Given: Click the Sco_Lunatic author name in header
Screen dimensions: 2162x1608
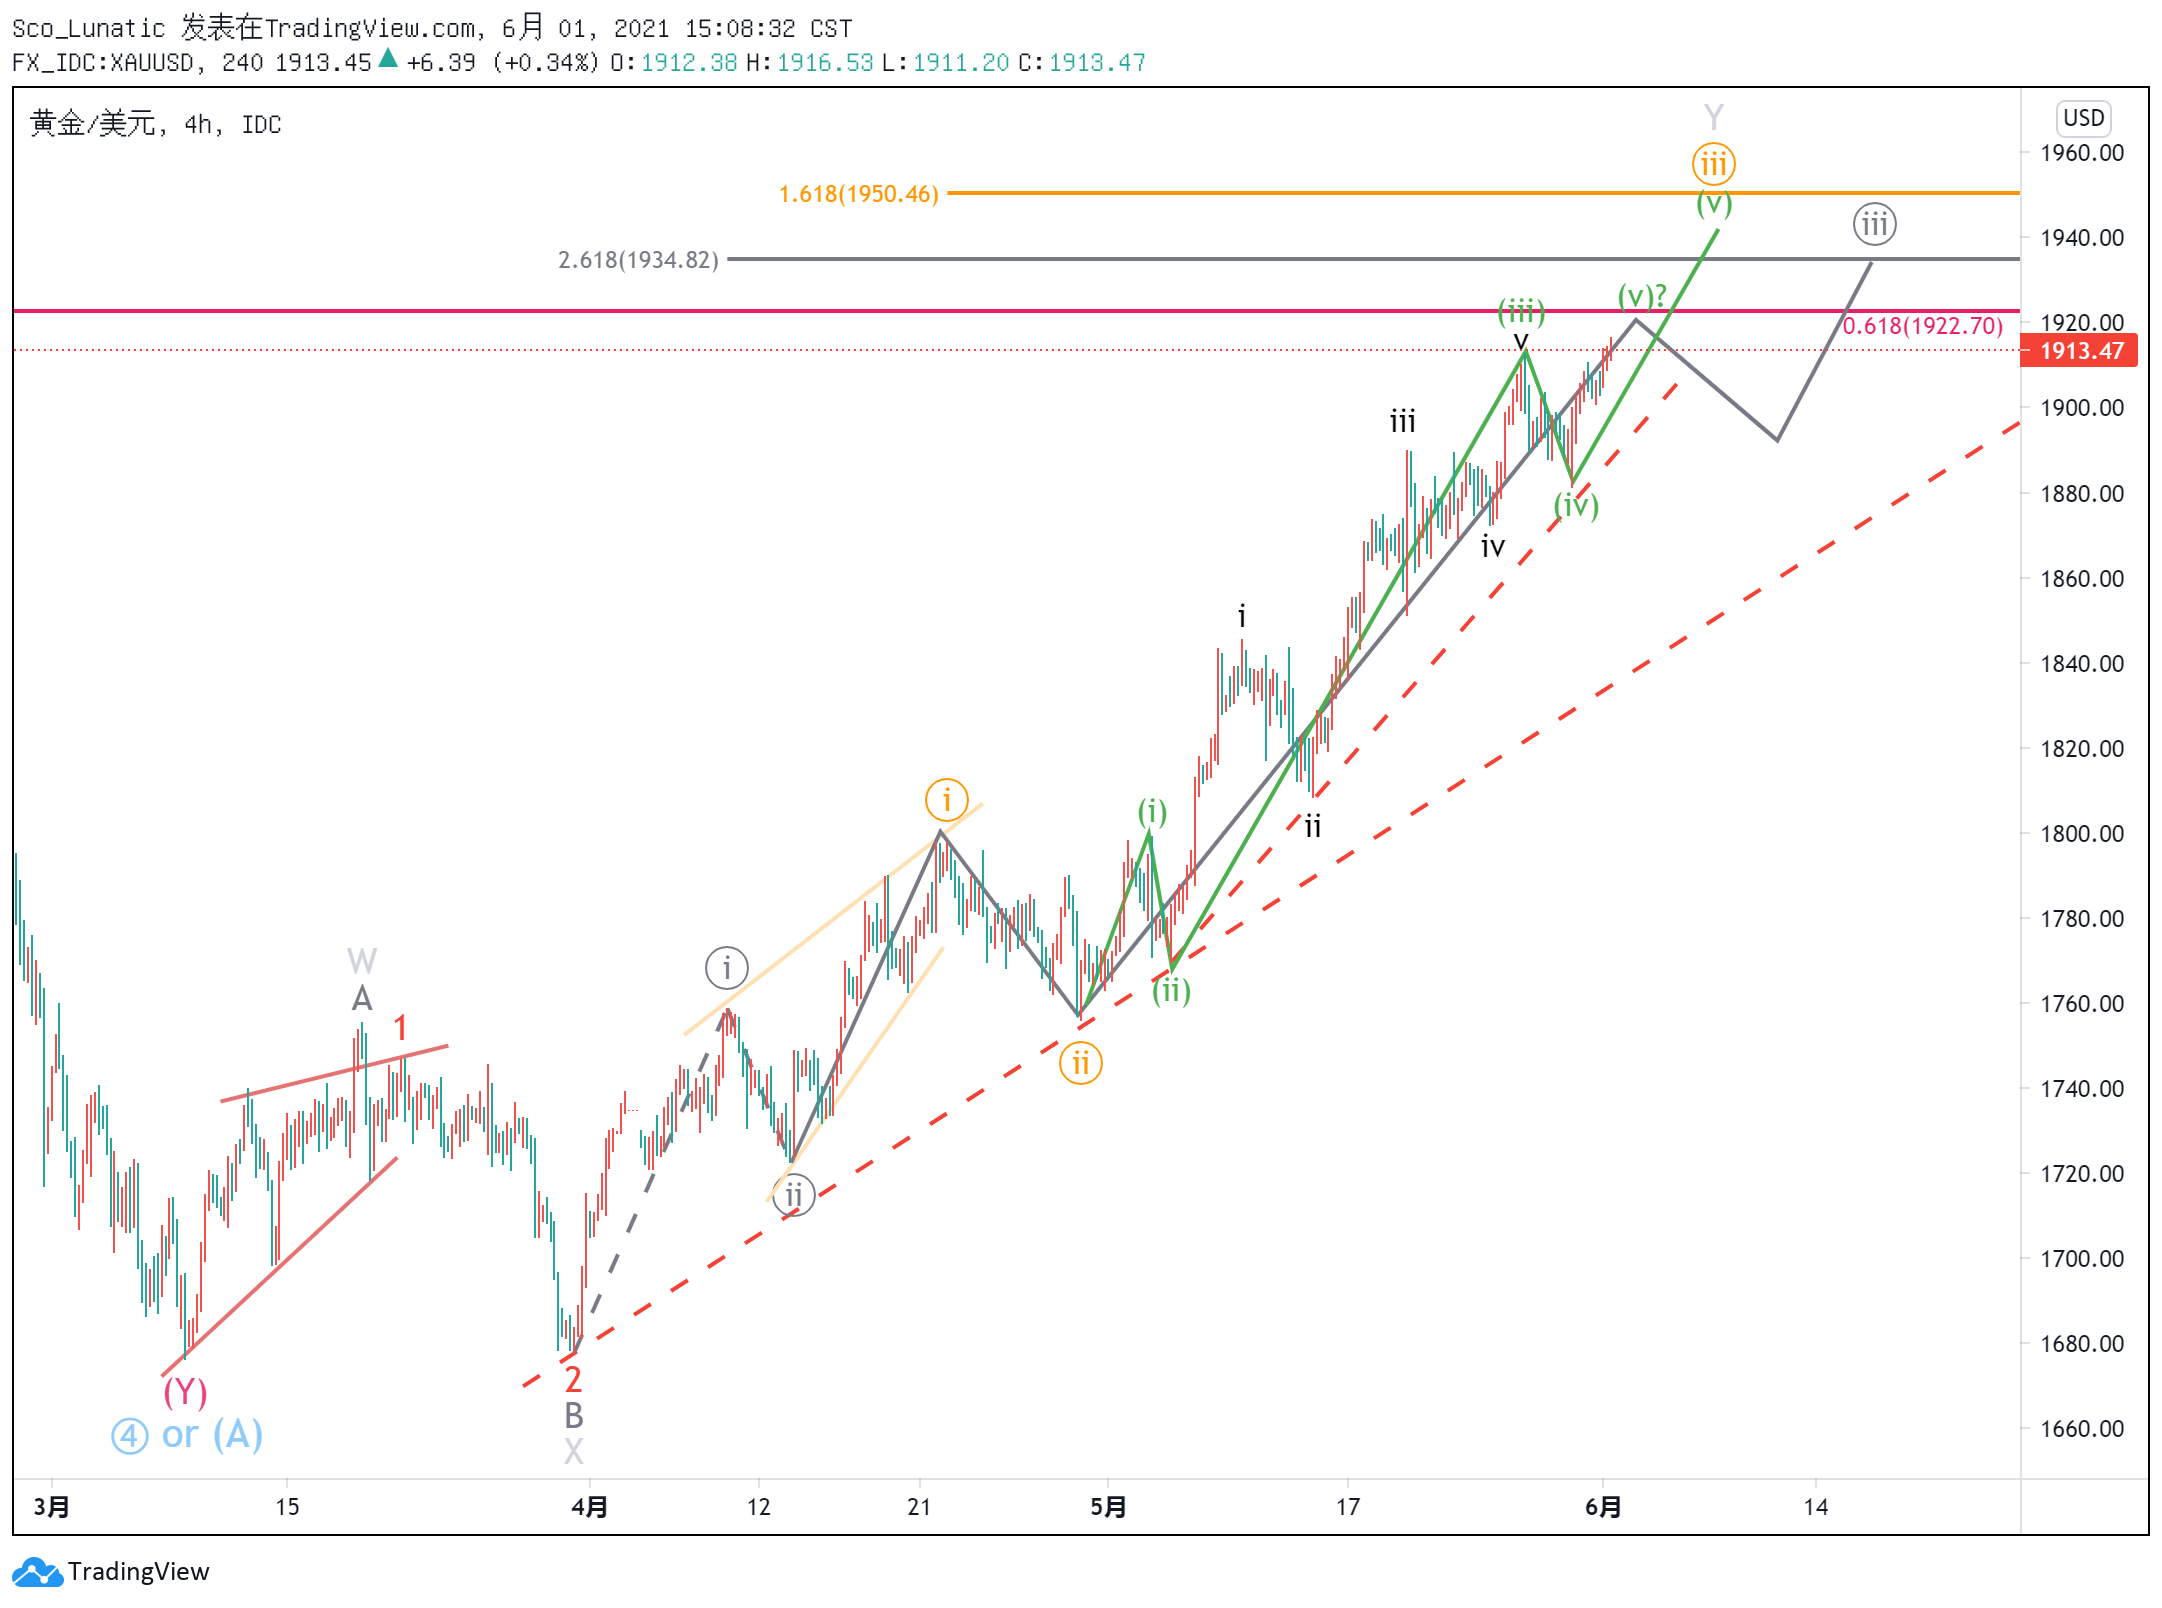Looking at the screenshot, I should pyautogui.click(x=88, y=29).
